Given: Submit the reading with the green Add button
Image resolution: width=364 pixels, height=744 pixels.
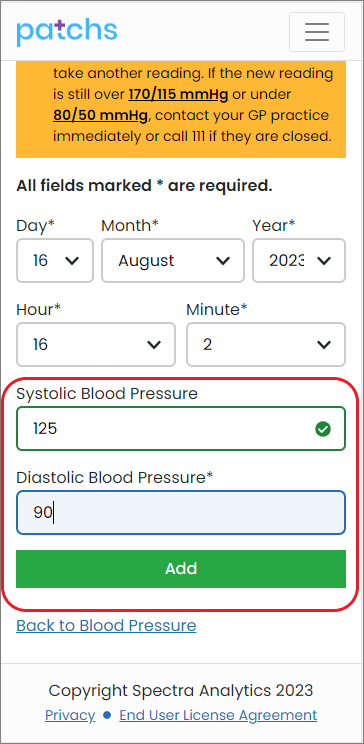Looking at the screenshot, I should pos(181,569).
